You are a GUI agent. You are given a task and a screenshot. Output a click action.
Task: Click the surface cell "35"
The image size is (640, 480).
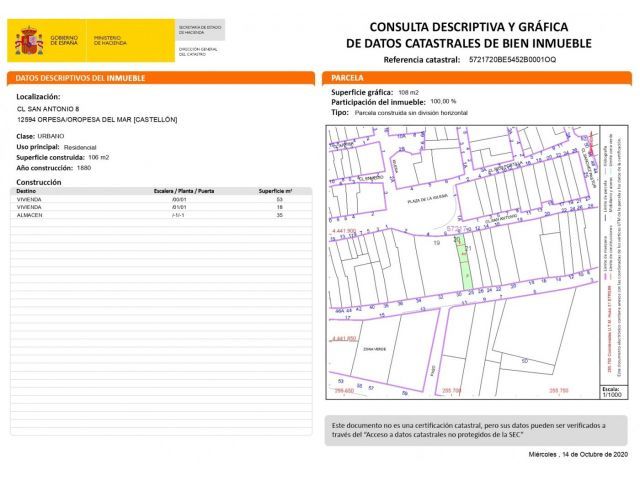pos(280,215)
